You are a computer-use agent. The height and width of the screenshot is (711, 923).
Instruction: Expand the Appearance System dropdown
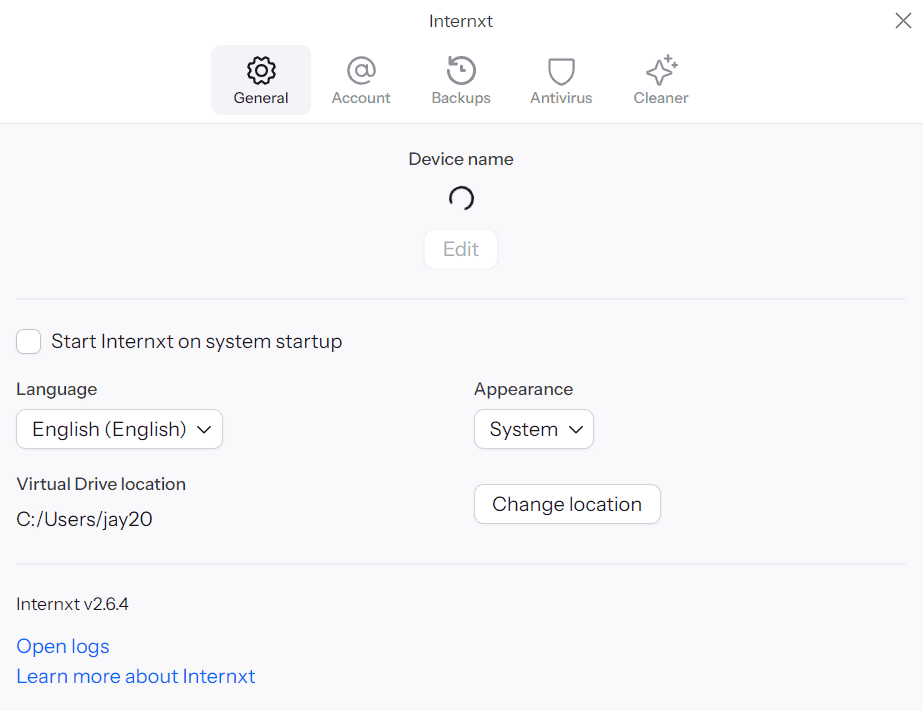click(x=533, y=430)
